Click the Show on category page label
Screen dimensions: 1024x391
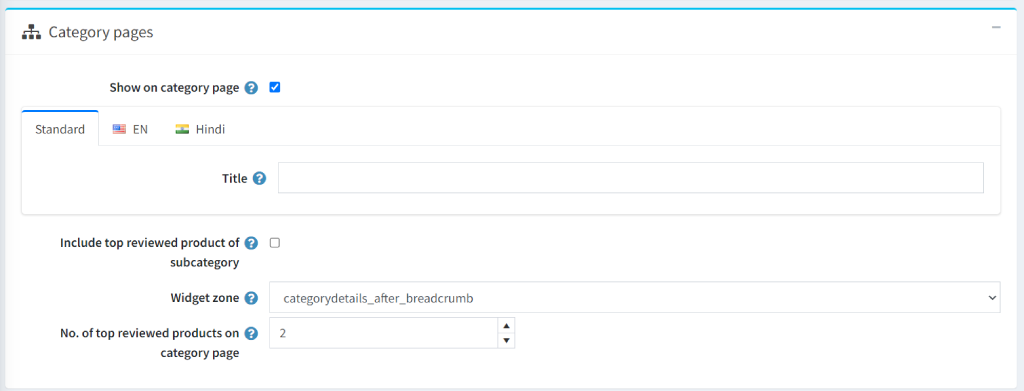point(174,87)
